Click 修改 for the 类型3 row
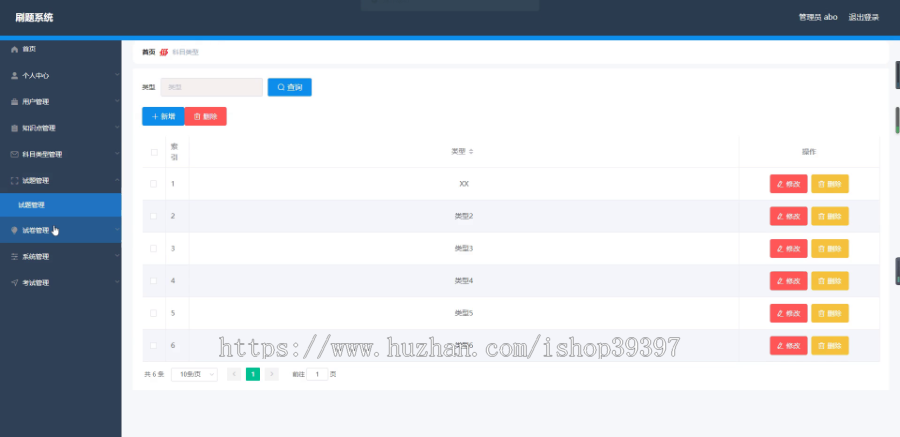900x437 pixels. click(789, 249)
